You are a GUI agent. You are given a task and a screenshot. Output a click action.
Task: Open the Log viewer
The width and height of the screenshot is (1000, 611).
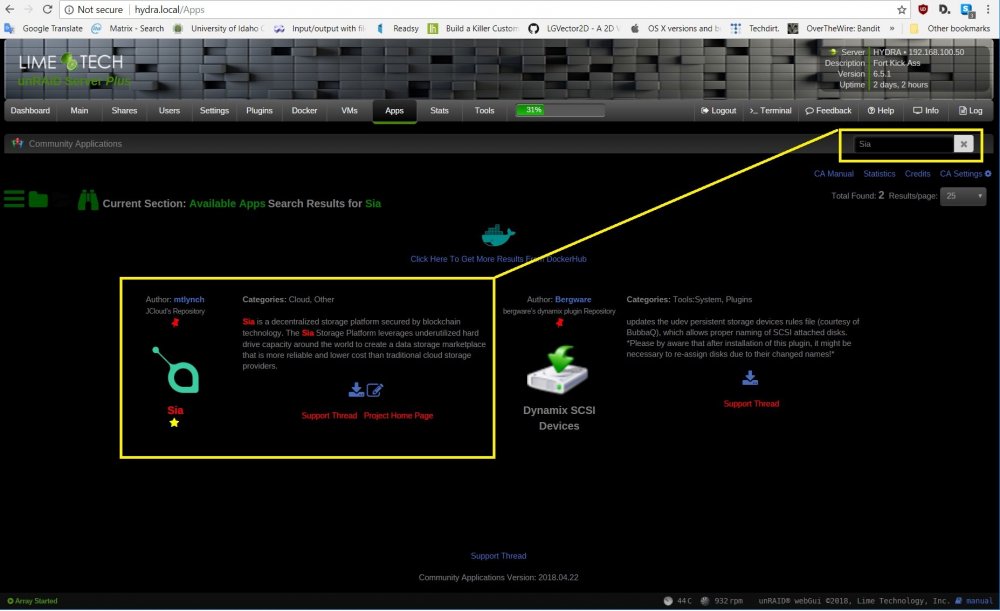971,110
